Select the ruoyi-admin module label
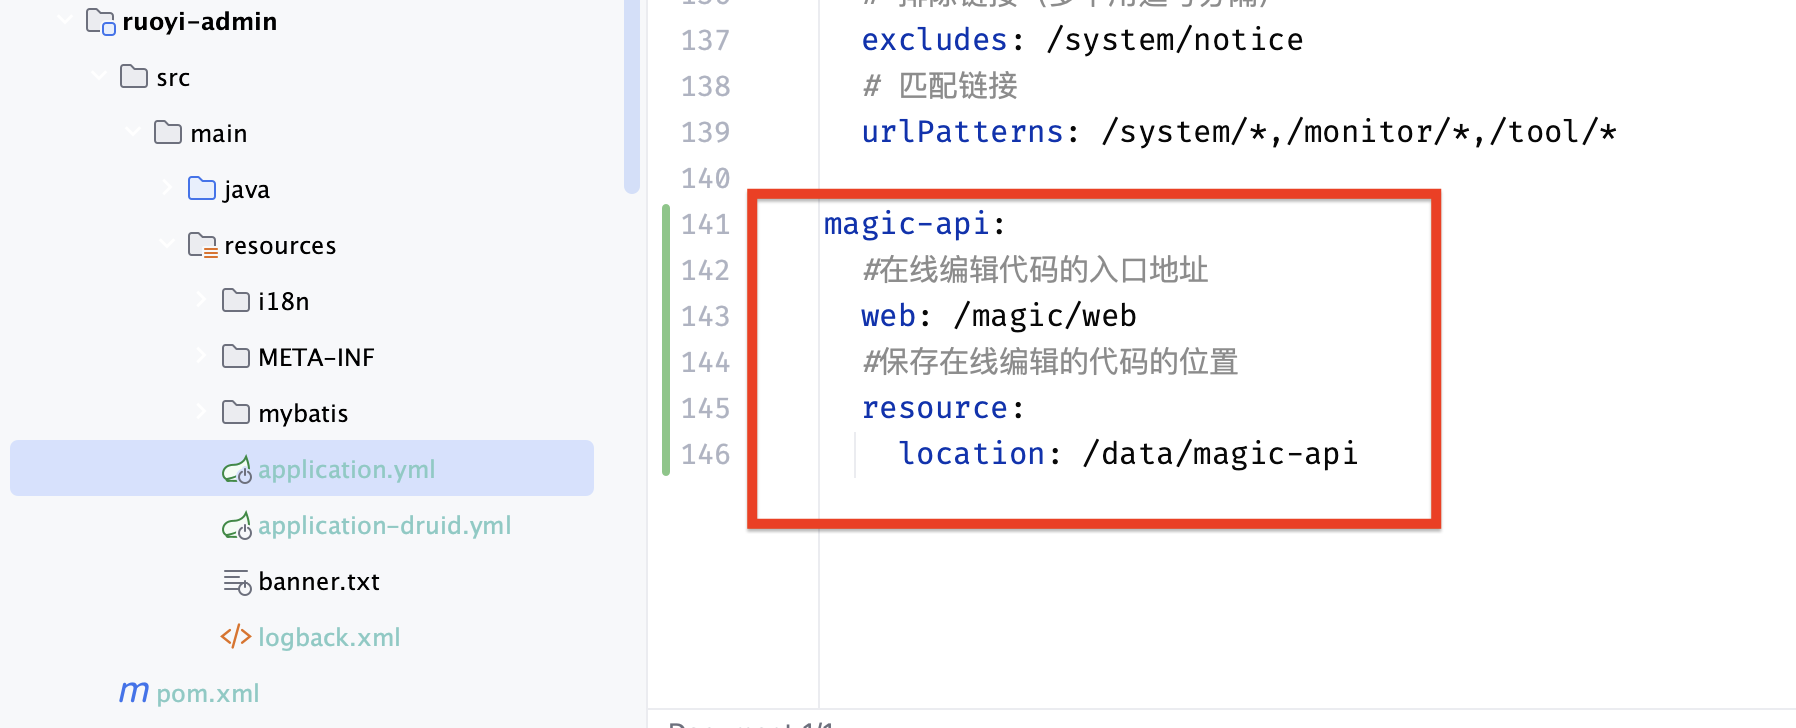 (x=200, y=21)
